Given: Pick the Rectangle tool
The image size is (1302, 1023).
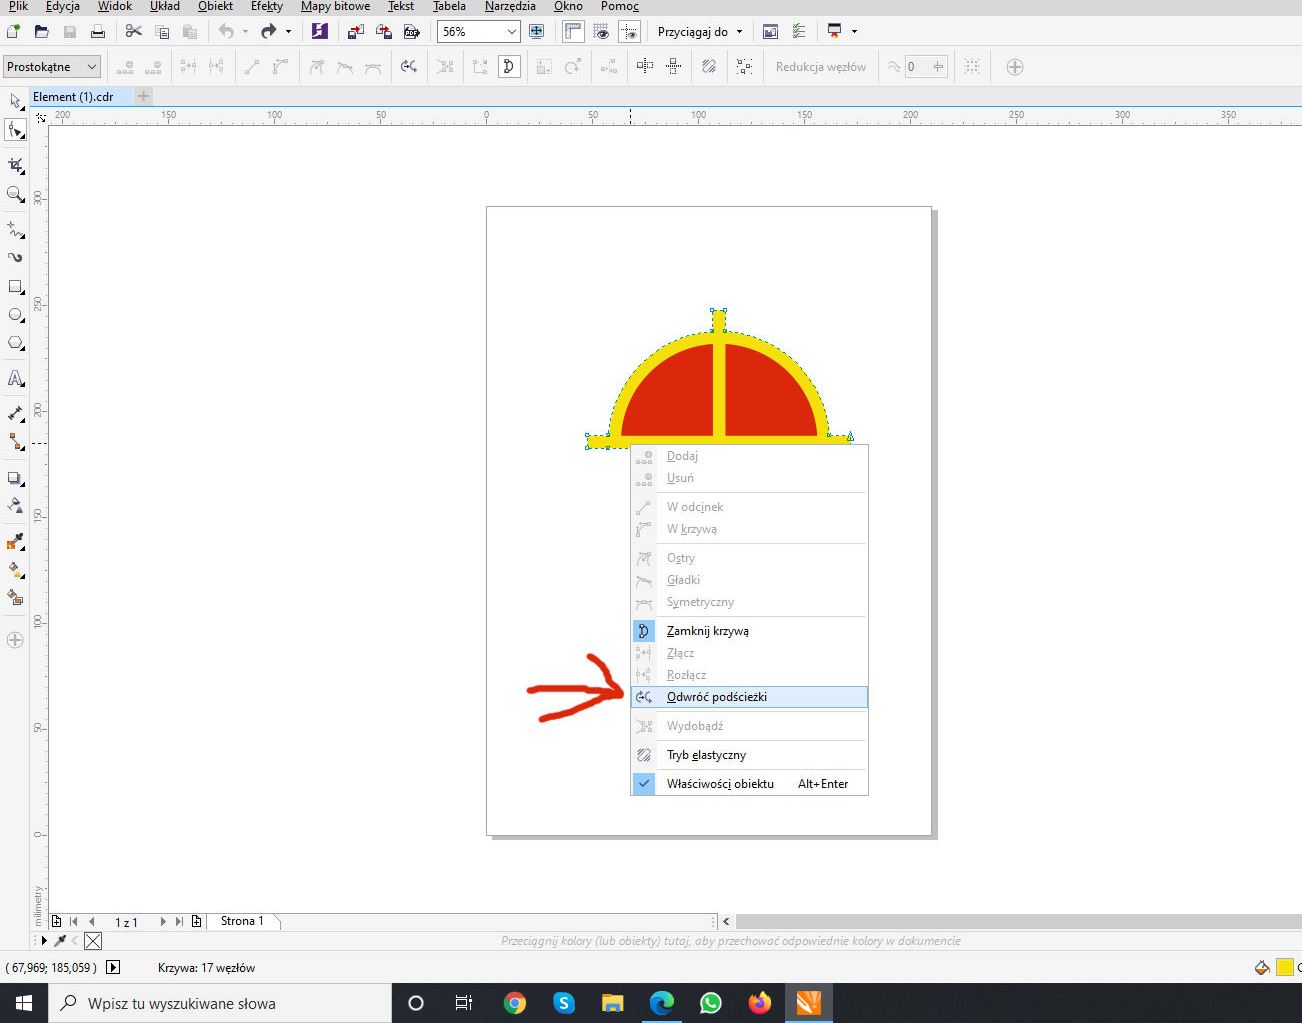Looking at the screenshot, I should click(15, 287).
